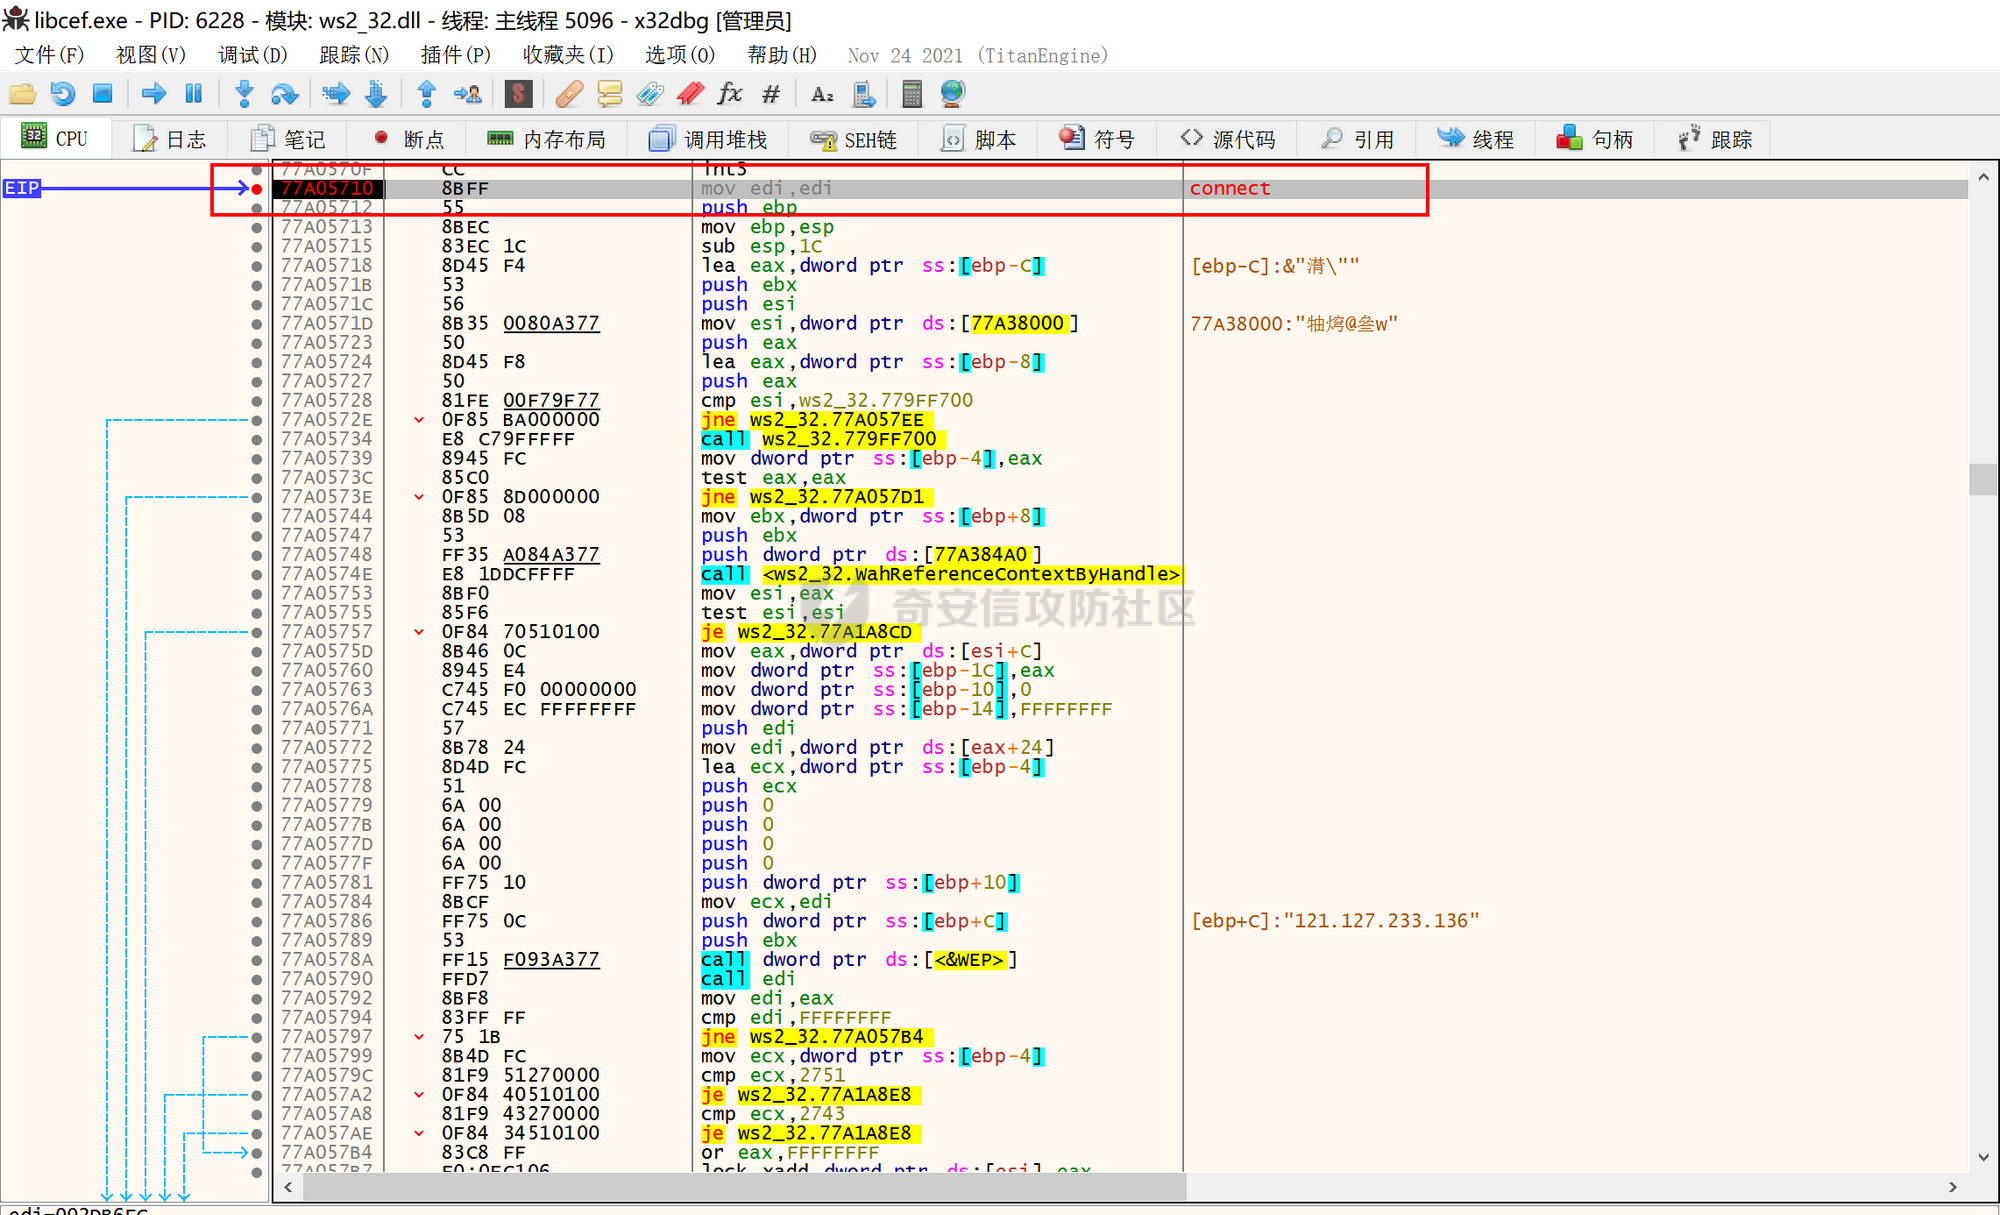Image resolution: width=2000 pixels, height=1215 pixels.
Task: Switch to the 内存布局 memory map tab
Action: pos(548,139)
